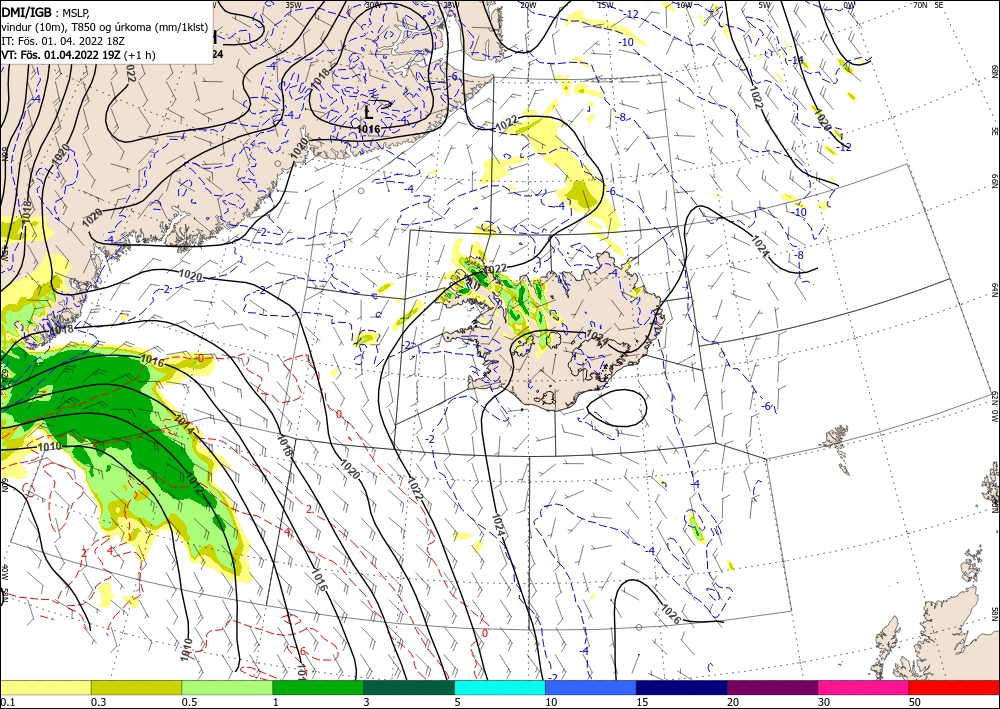Screen dimensions: 1000x709
Task: Click the blue 10–15 legend swatch
Action: click(591, 687)
